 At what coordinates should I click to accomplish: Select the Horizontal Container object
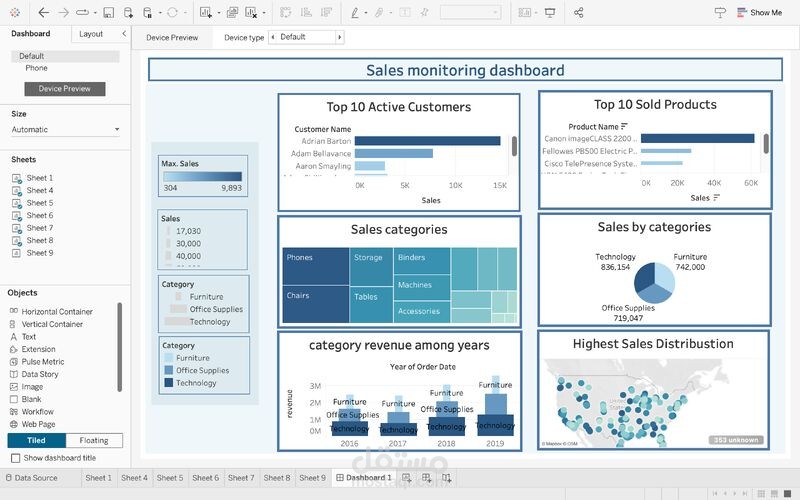pos(51,312)
